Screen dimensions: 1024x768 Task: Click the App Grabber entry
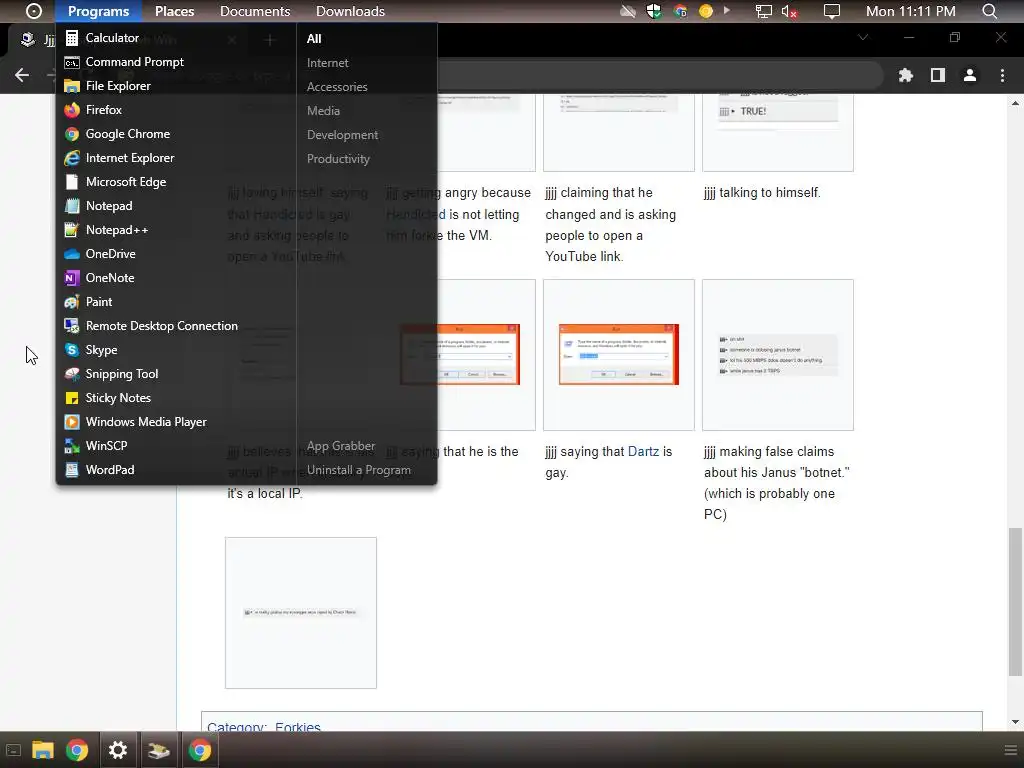(341, 446)
